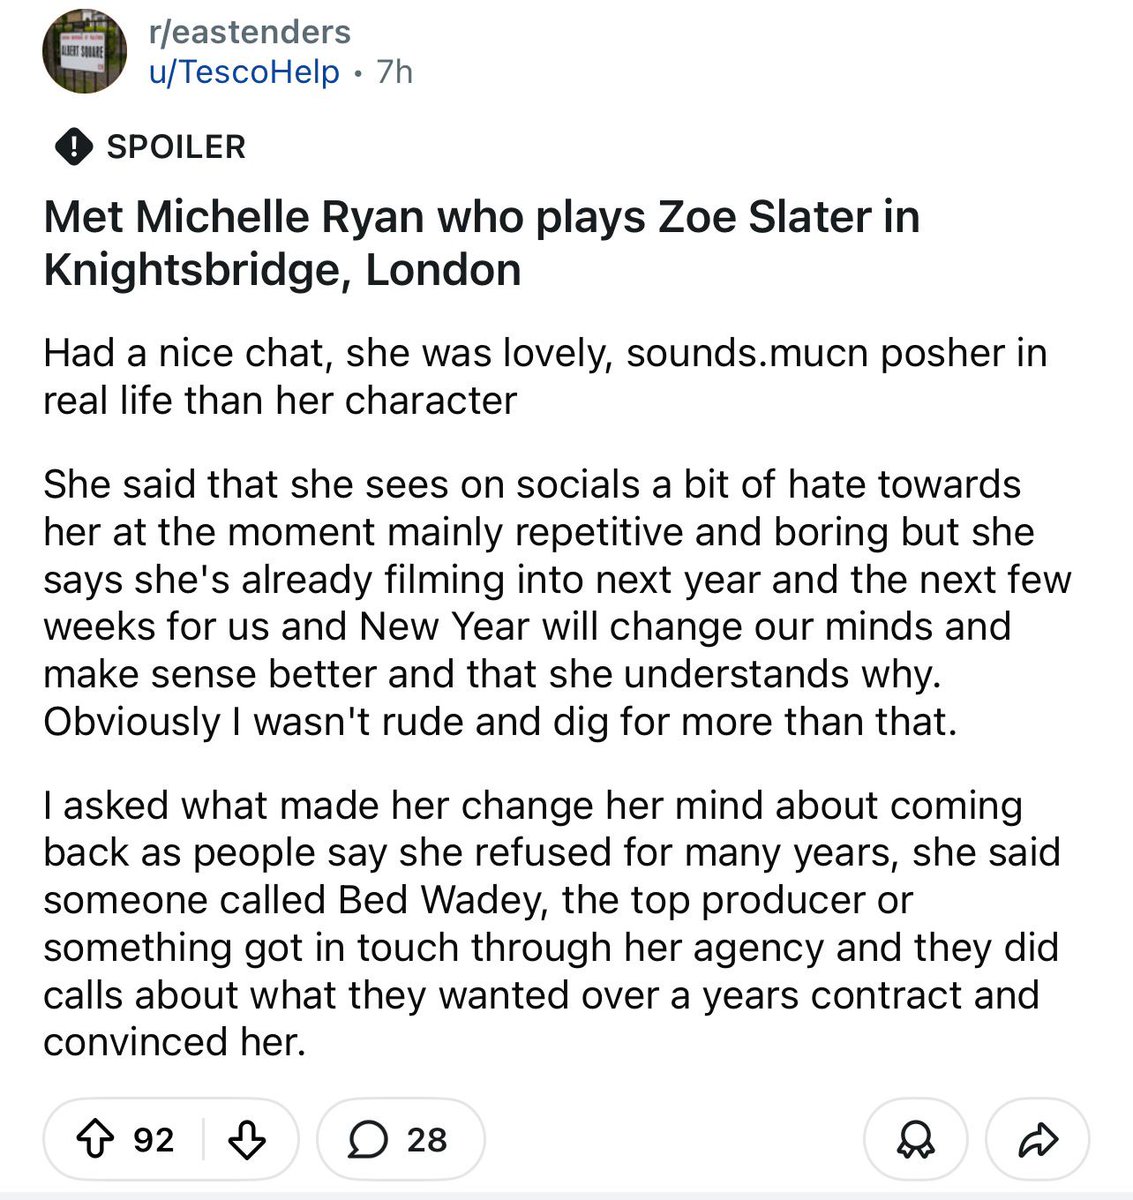The width and height of the screenshot is (1133, 1200).
Task: Open comments via speech bubble icon
Action: click(367, 1139)
